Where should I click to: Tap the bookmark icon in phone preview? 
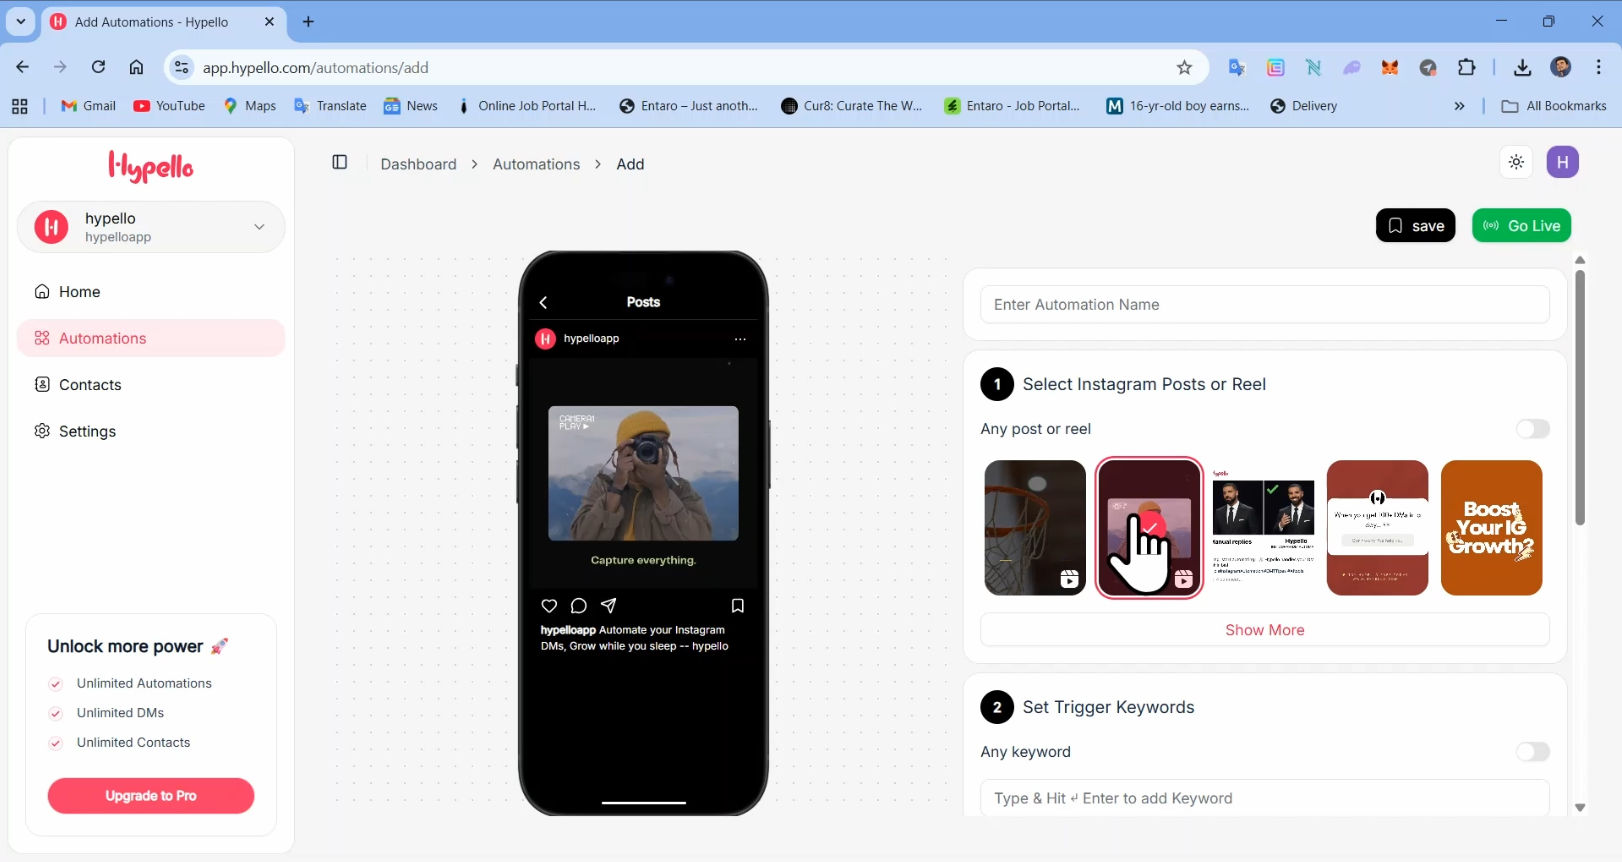737,606
